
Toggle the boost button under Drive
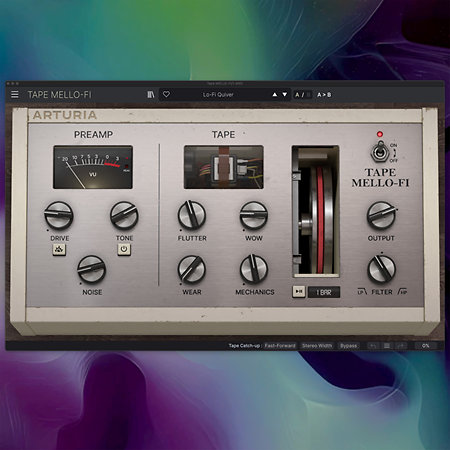(59, 249)
